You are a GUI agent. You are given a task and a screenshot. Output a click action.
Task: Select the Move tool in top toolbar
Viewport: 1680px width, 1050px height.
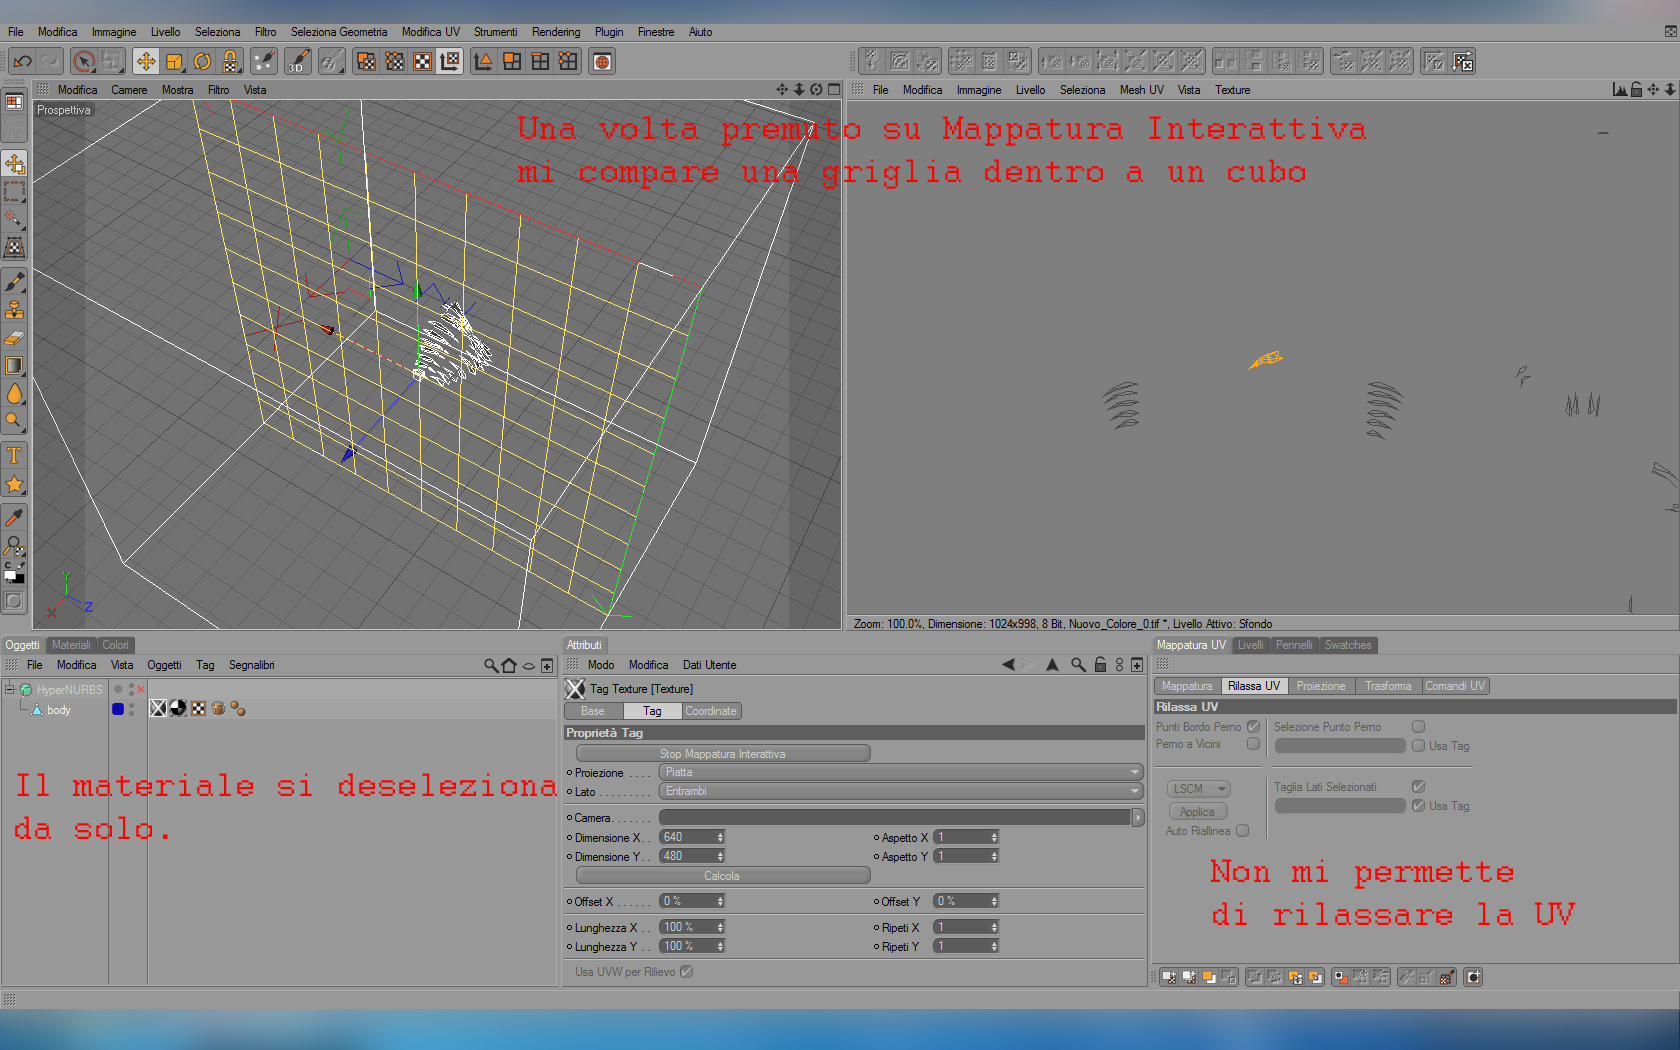146,62
